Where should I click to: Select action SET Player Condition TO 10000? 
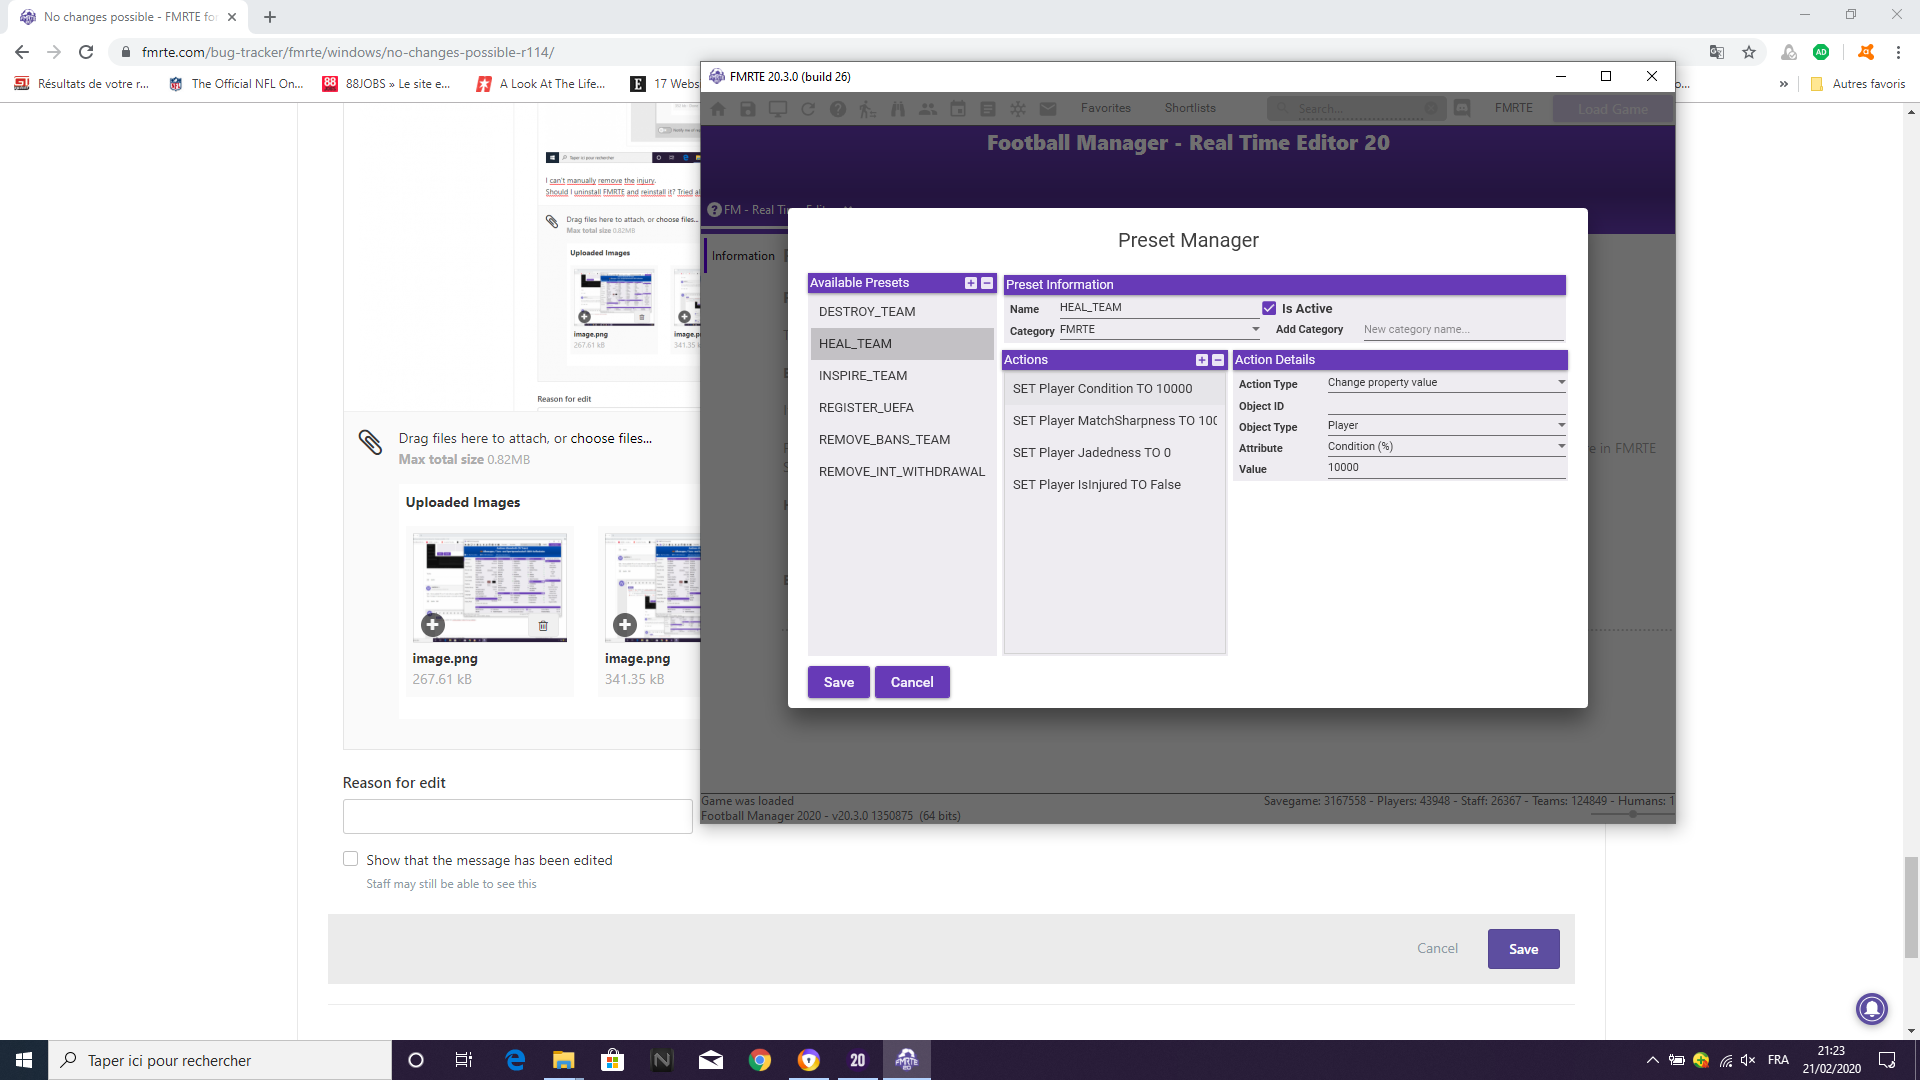[x=1114, y=389]
